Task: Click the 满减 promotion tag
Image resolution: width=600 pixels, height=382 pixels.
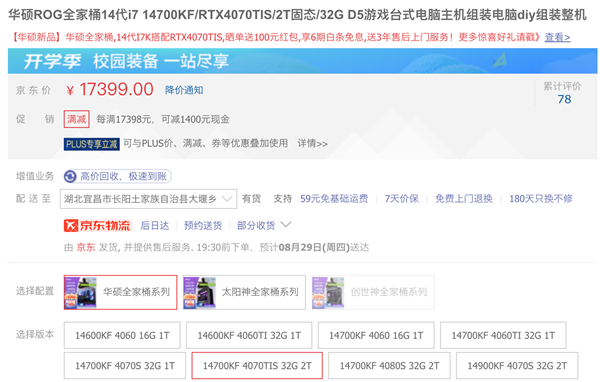Action: pyautogui.click(x=77, y=119)
